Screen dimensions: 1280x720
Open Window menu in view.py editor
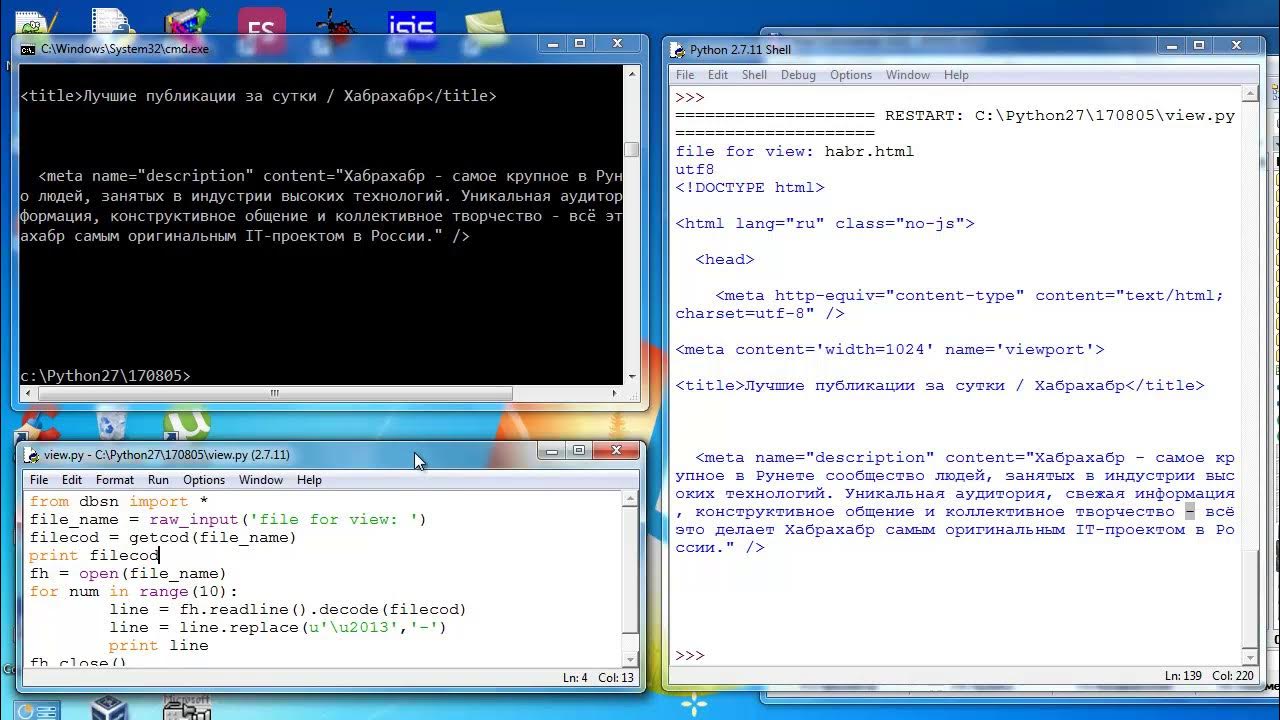click(x=261, y=480)
